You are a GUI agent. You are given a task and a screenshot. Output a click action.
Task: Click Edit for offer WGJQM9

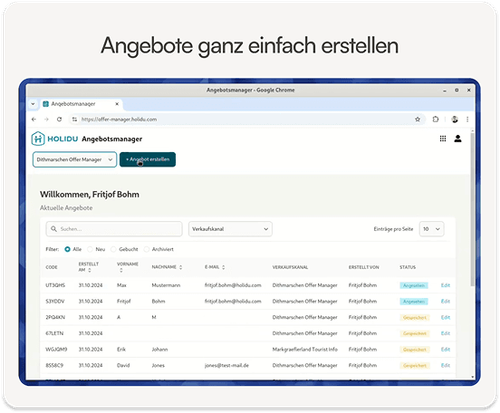coord(445,349)
